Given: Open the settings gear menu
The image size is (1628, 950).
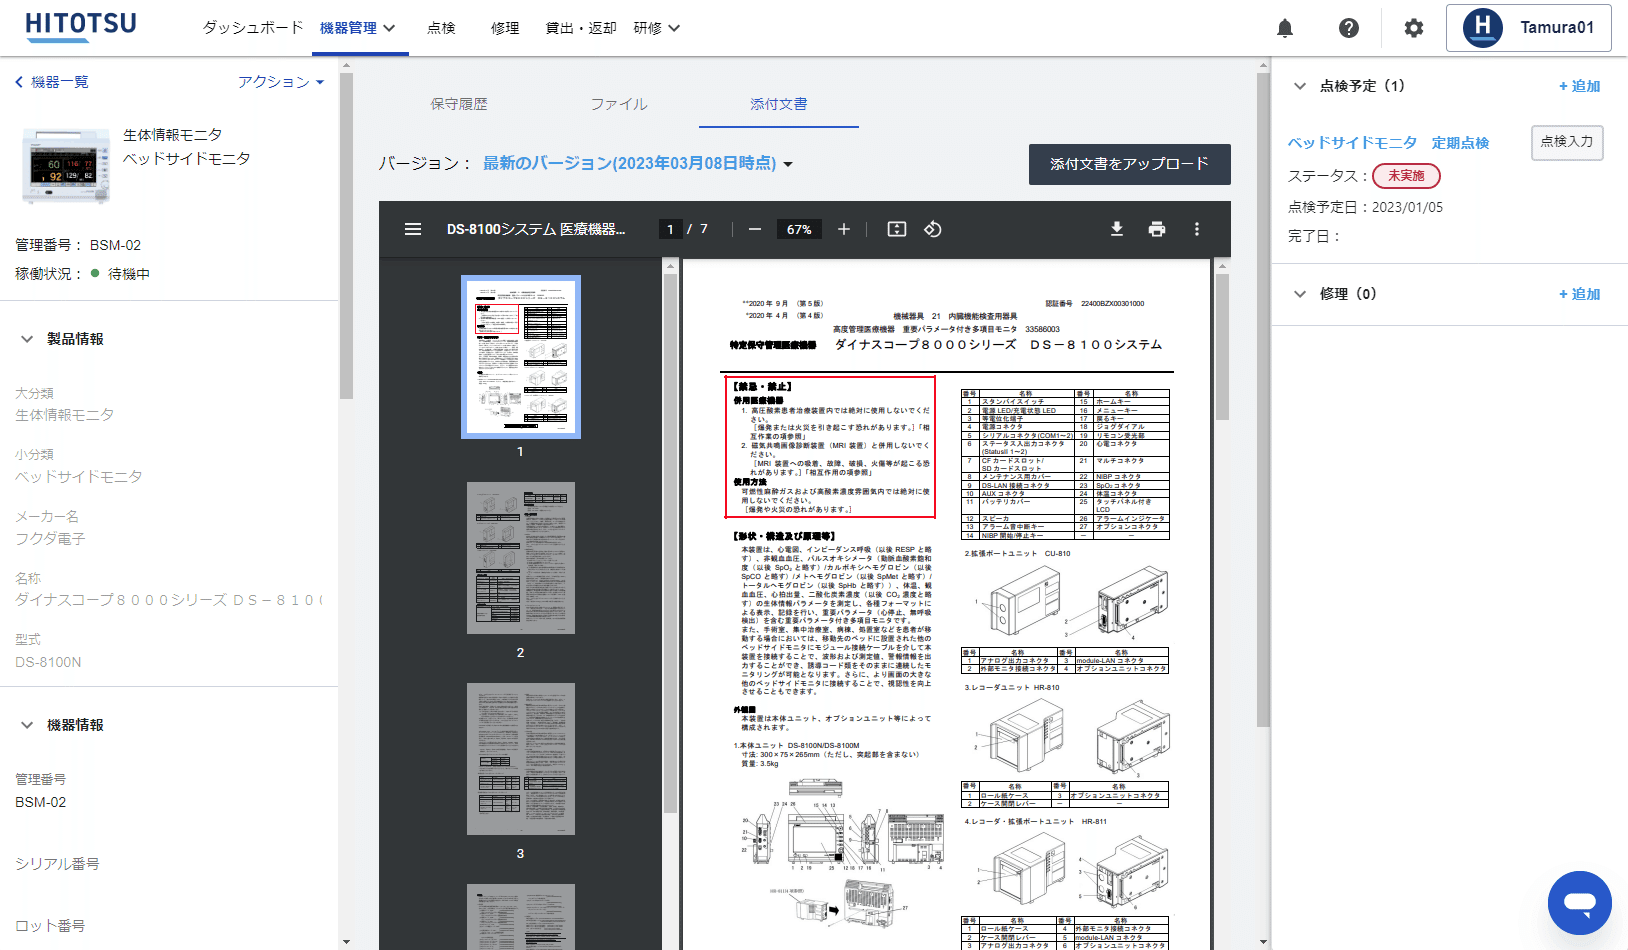Looking at the screenshot, I should point(1413,27).
